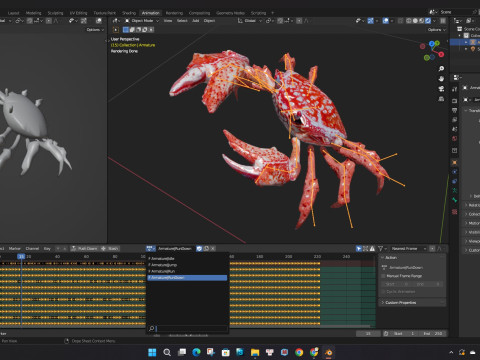The image size is (480, 360).
Task: Switch to the Layout workspace tab
Action: pos(13,13)
